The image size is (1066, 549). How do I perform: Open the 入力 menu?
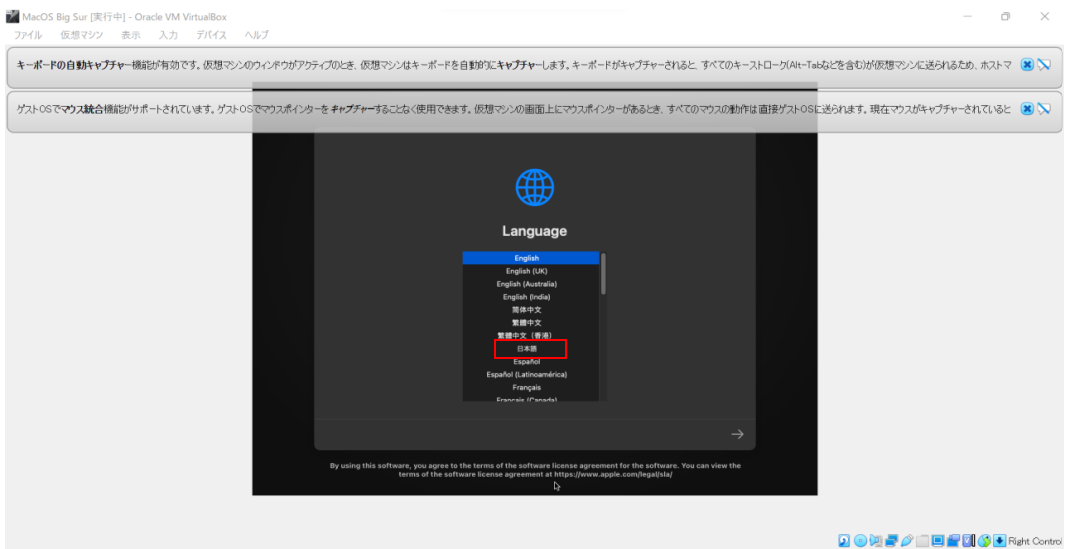[168, 35]
